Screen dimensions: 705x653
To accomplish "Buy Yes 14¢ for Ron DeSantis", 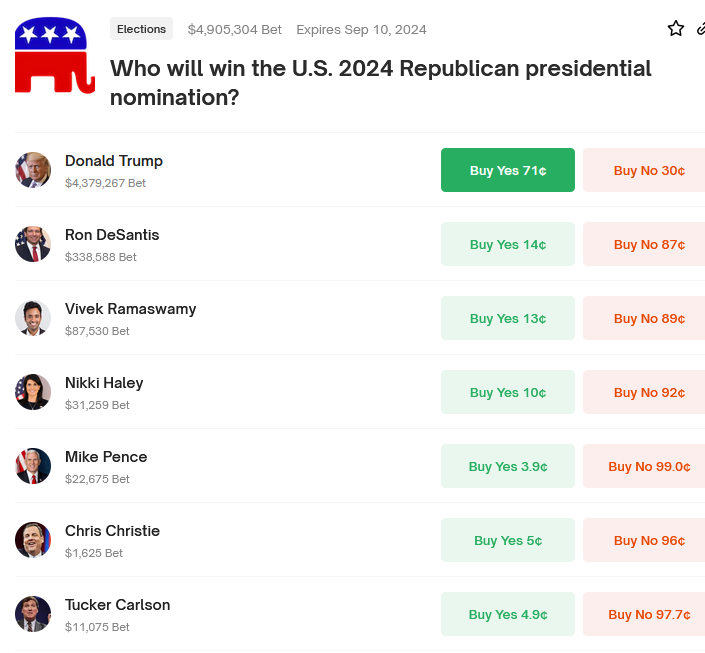I will (x=508, y=244).
